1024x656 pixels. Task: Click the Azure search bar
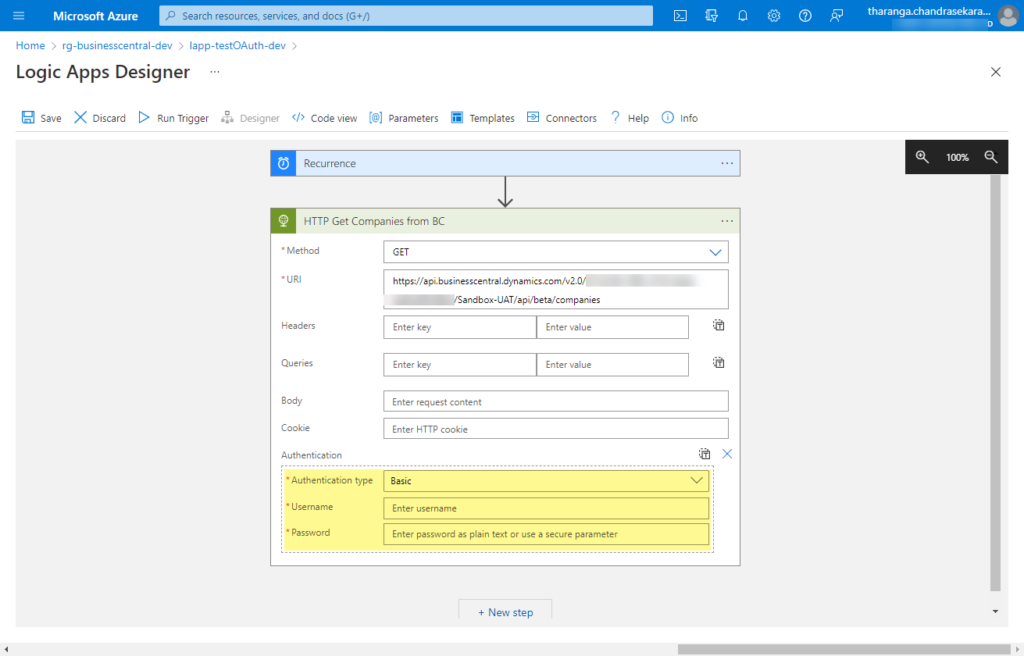coord(406,16)
